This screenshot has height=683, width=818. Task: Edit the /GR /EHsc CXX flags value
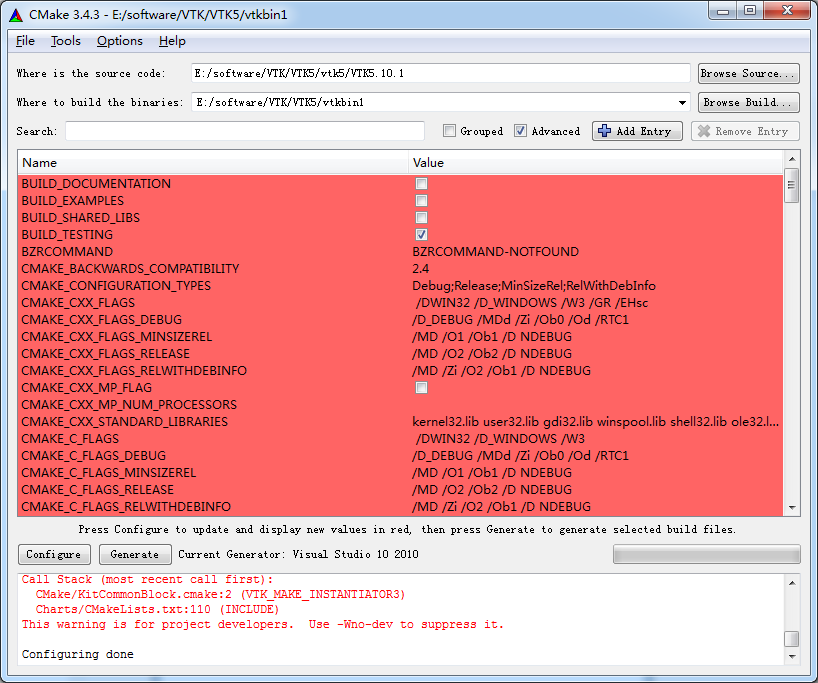532,303
